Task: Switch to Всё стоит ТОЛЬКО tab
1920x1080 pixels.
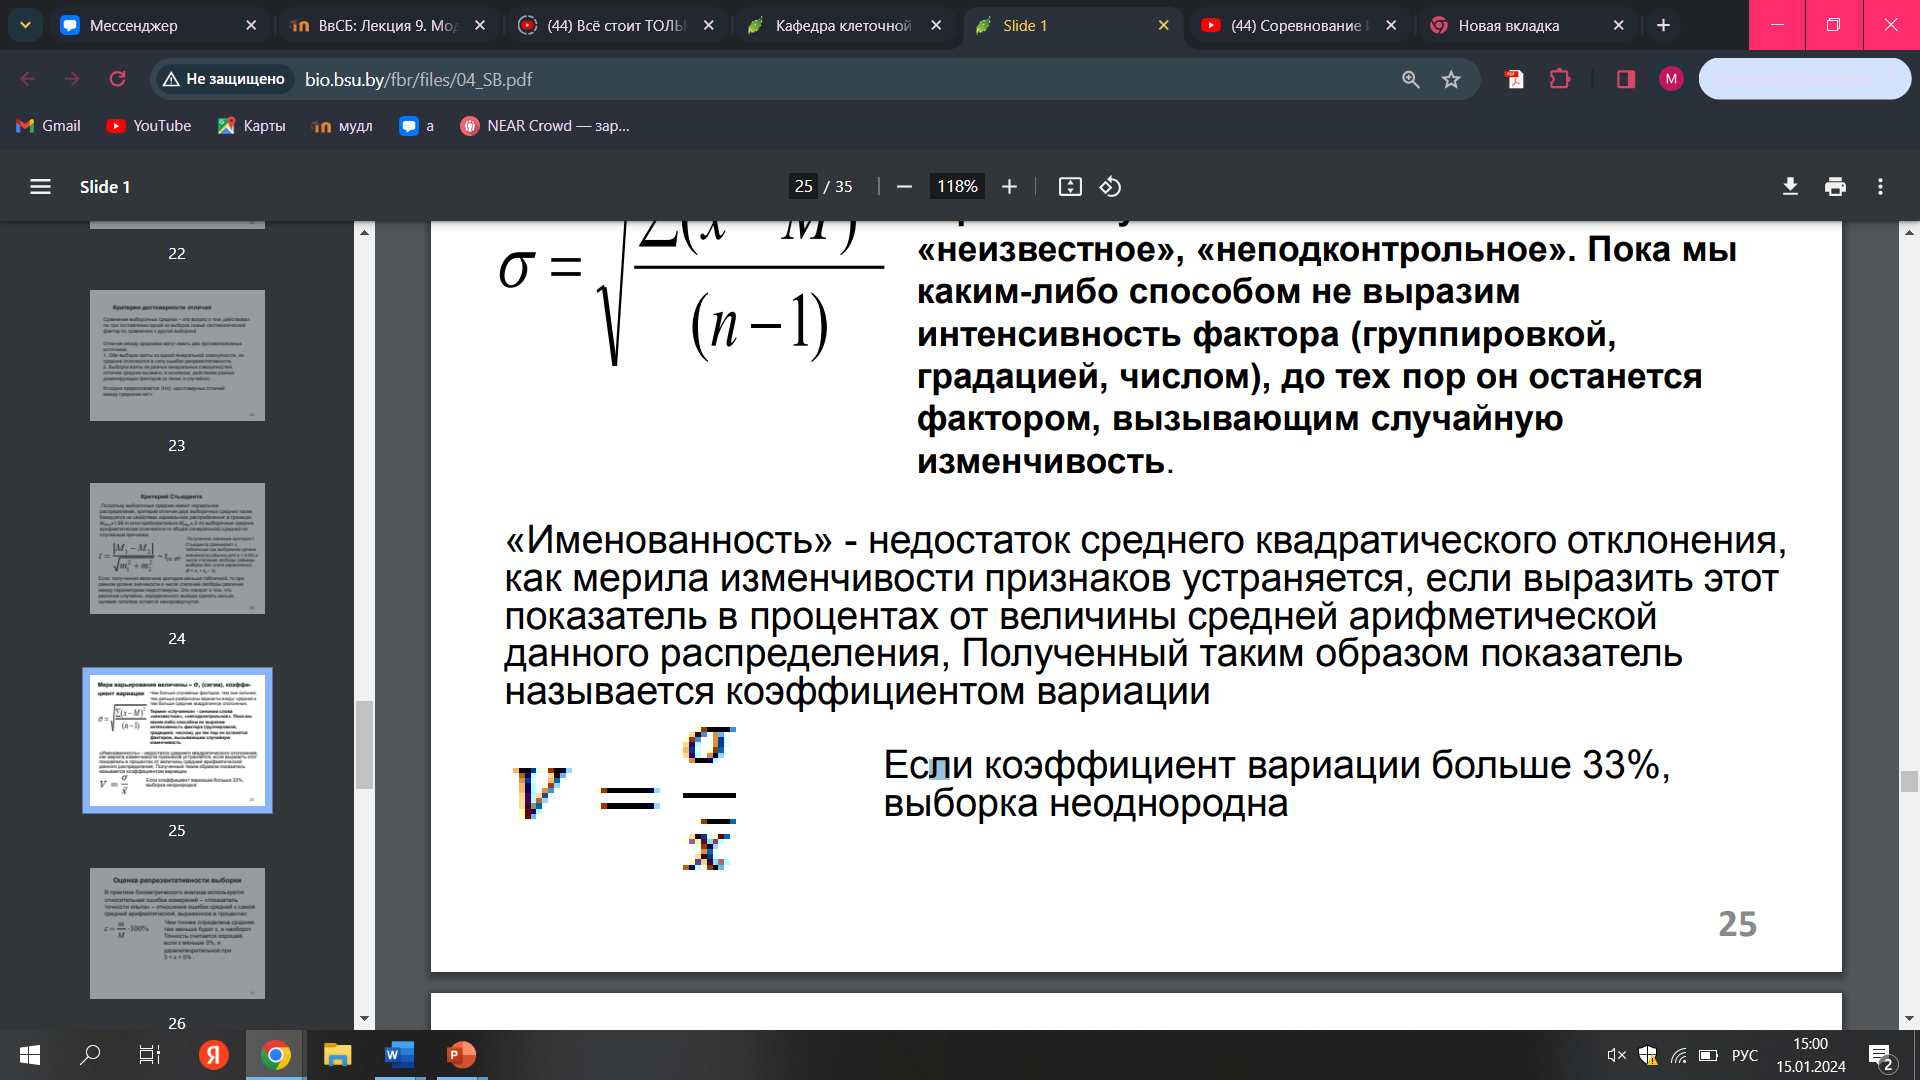Action: (x=615, y=25)
